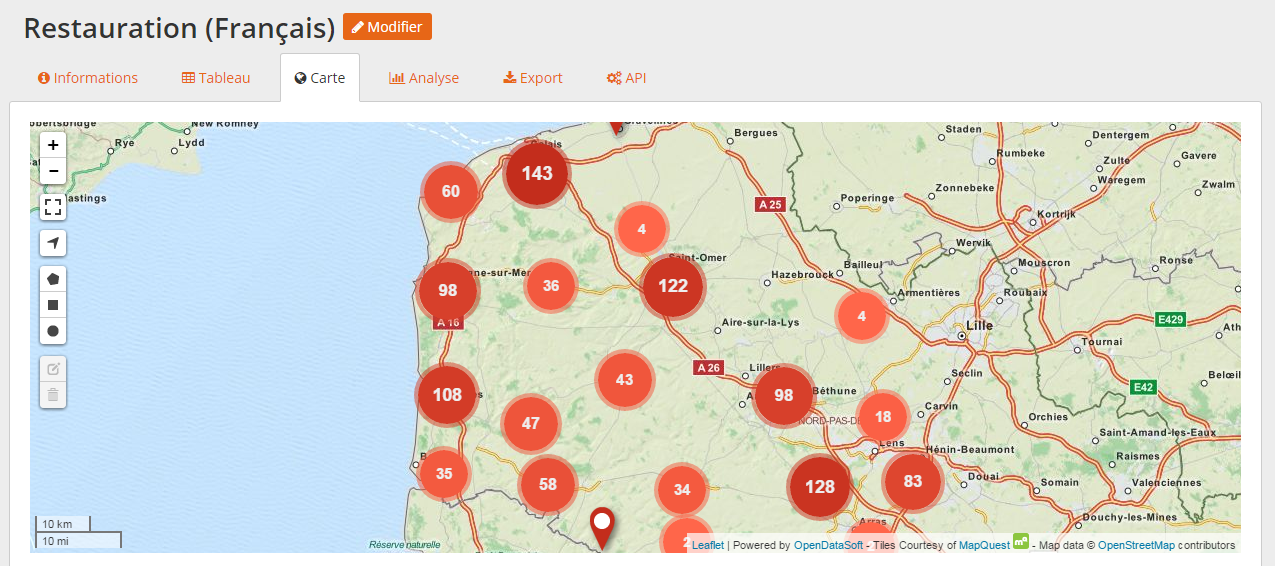The width and height of the screenshot is (1275, 566).
Task: Open the OpenStreetMap link
Action: click(x=1136, y=545)
